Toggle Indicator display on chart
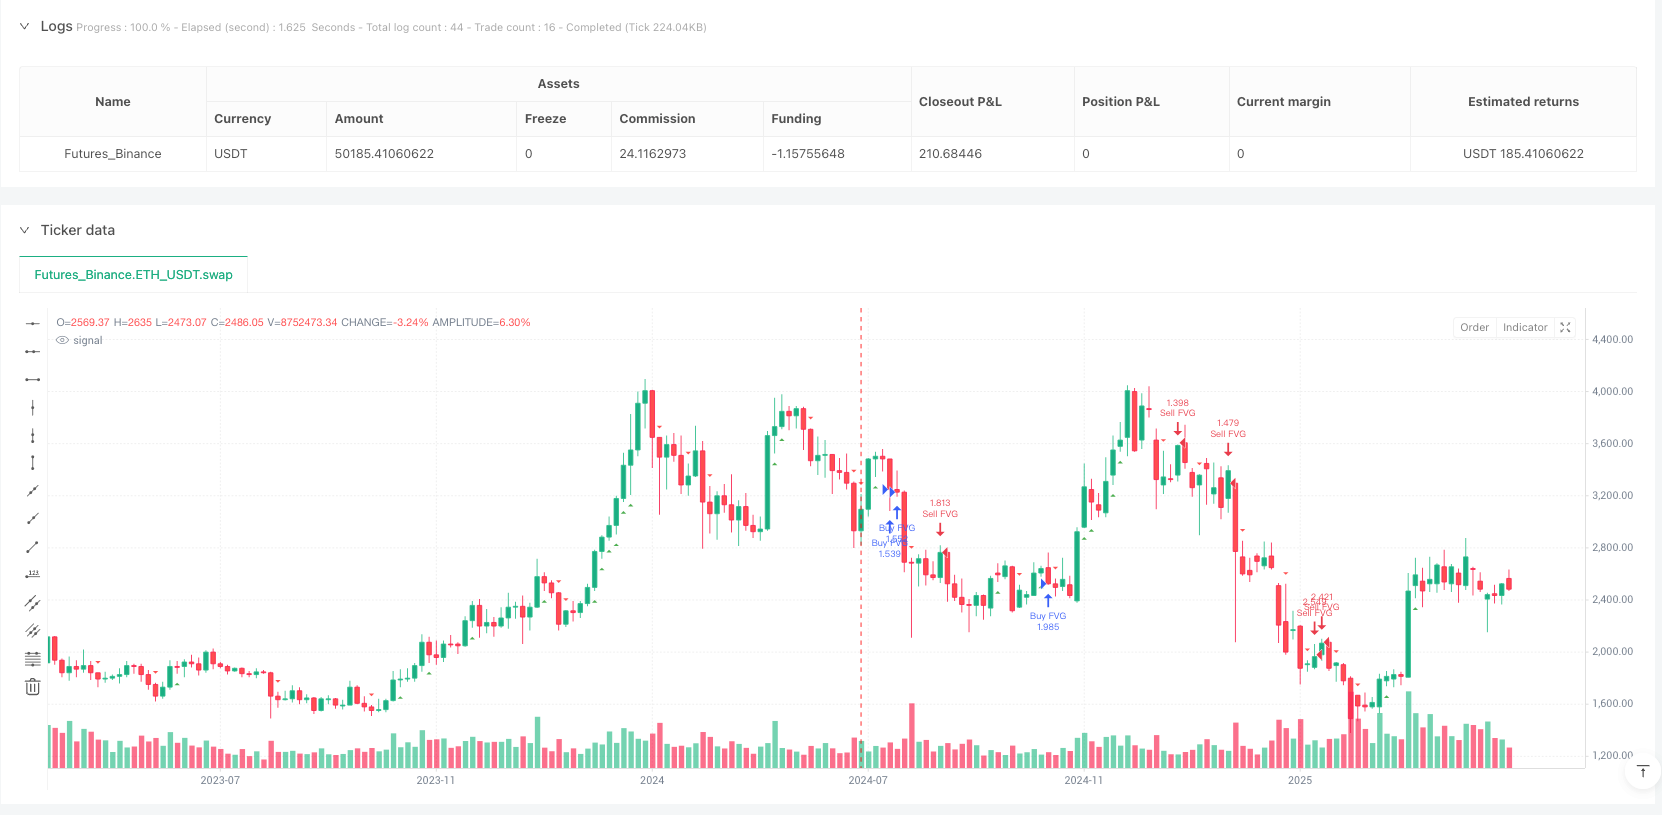The height and width of the screenshot is (815, 1662). tap(1525, 327)
